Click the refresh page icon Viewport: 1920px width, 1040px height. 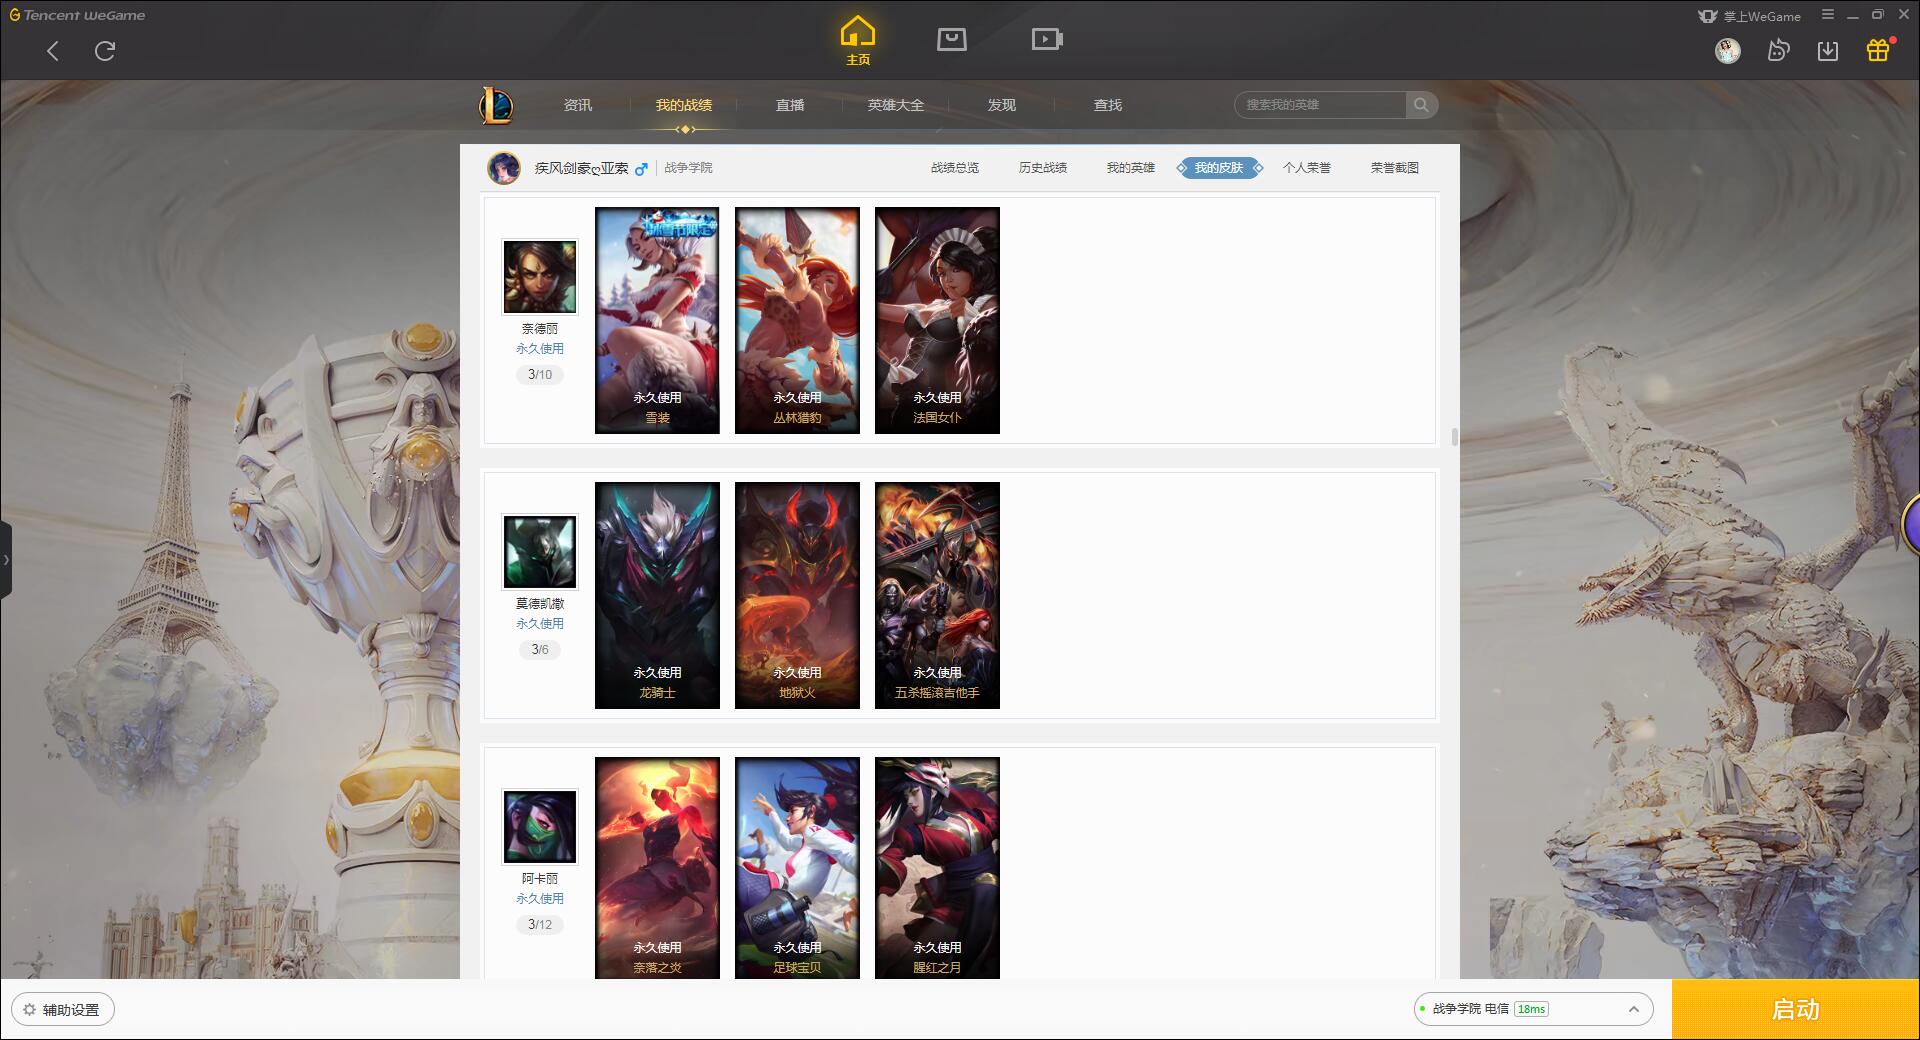click(x=105, y=51)
